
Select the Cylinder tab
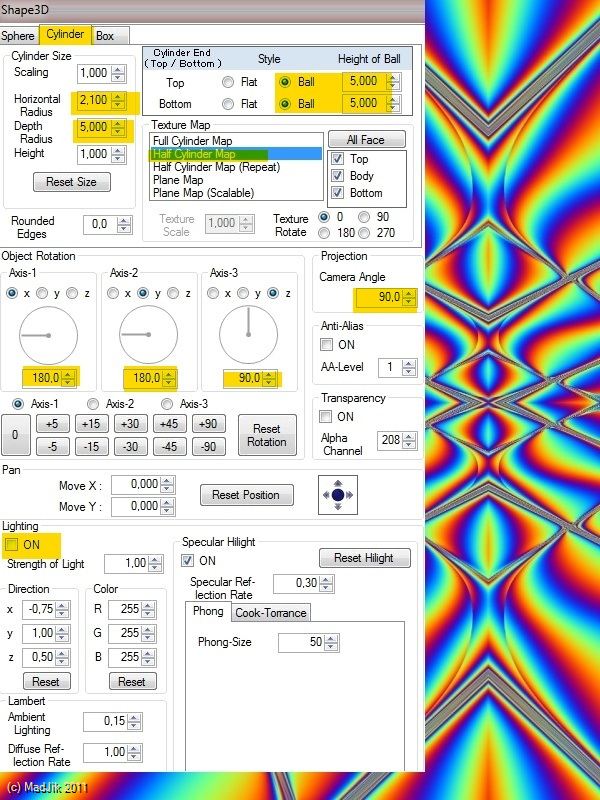[x=65, y=34]
